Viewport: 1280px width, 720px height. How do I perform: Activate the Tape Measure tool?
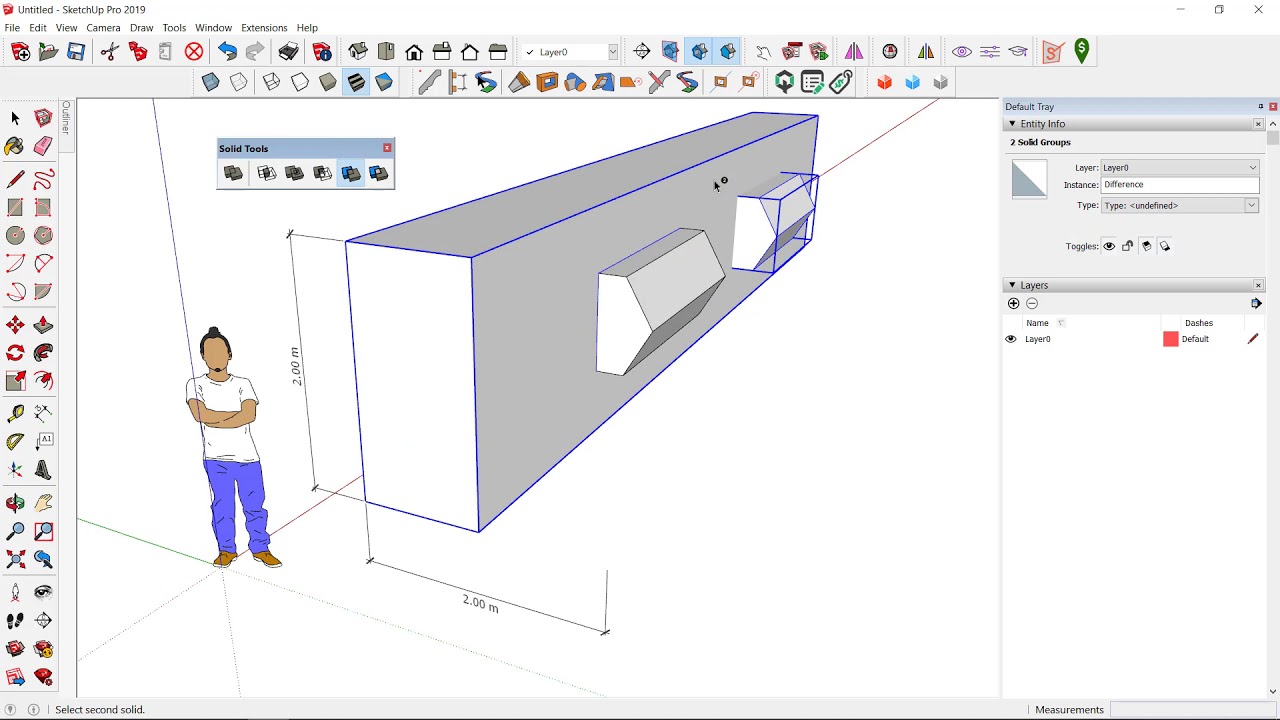point(15,412)
